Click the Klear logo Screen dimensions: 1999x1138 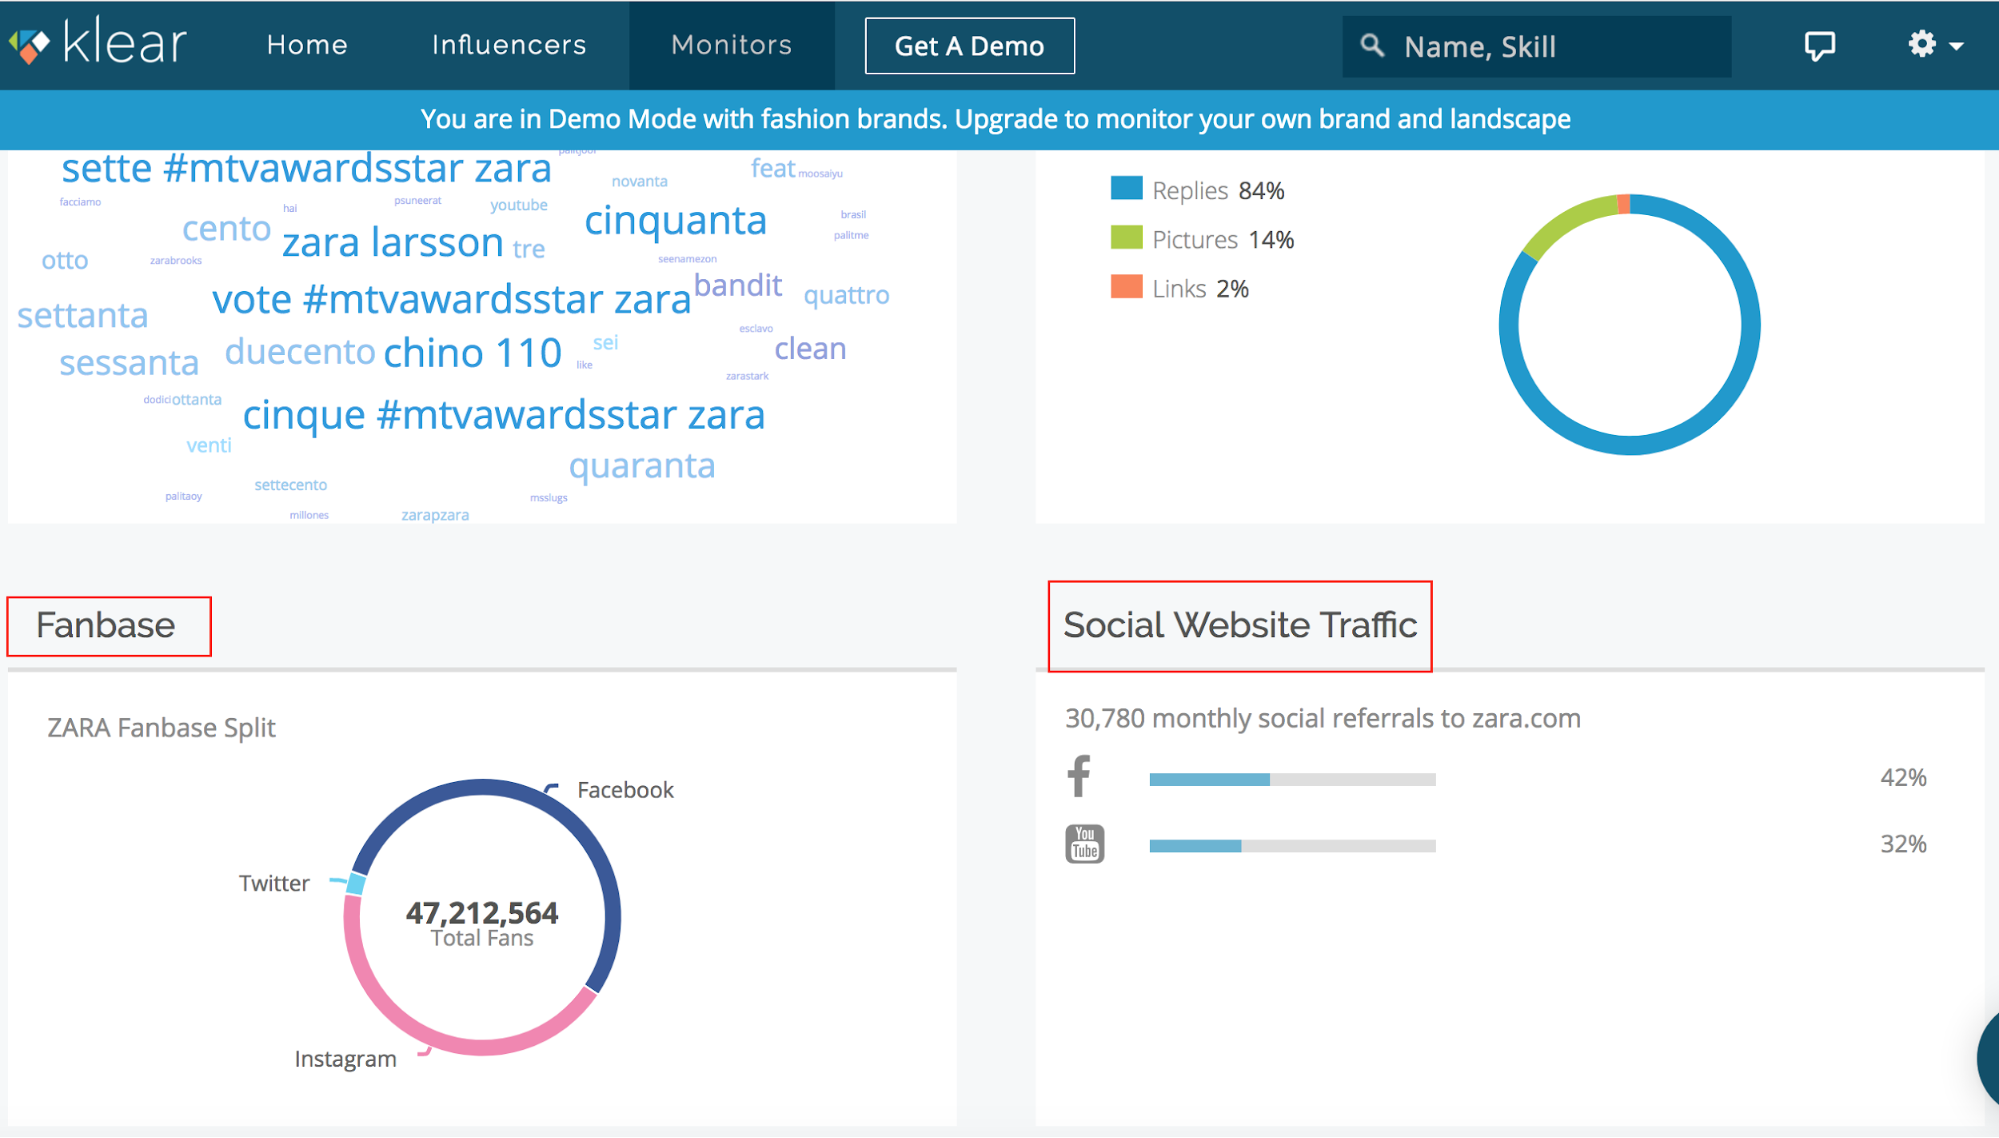pos(98,43)
